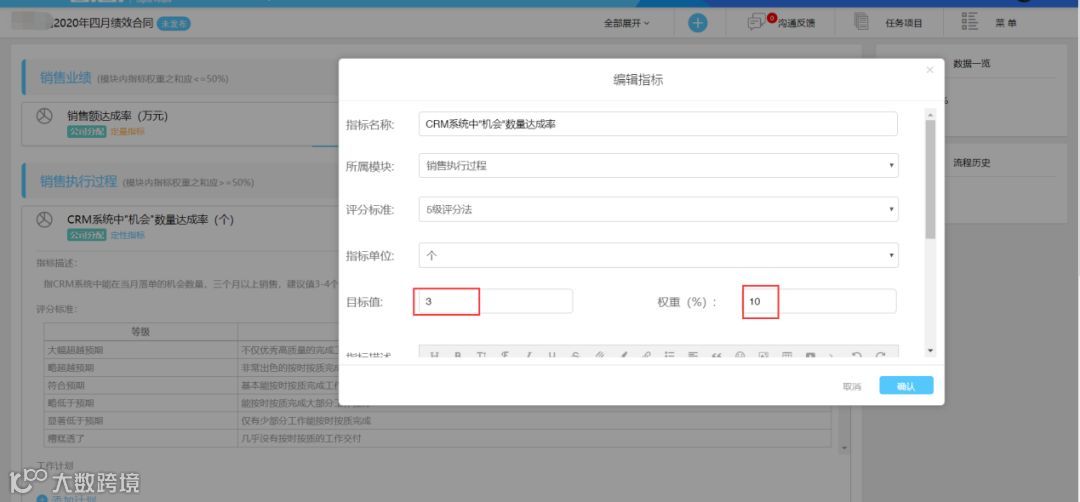Click the 公司分配 tag under CRM indicator
The height and width of the screenshot is (502, 1080).
86,235
